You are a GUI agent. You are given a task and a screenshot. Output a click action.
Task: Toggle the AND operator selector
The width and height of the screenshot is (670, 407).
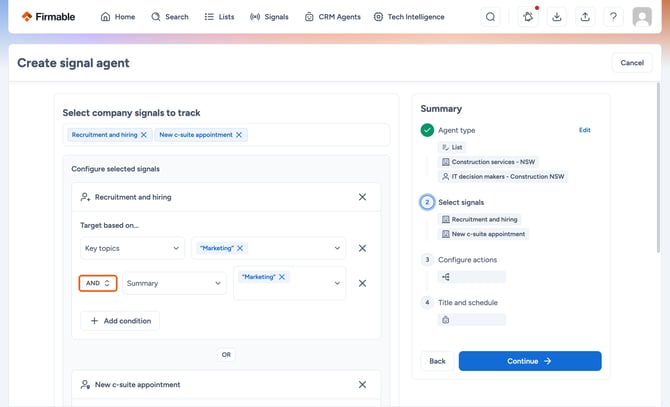tap(98, 283)
